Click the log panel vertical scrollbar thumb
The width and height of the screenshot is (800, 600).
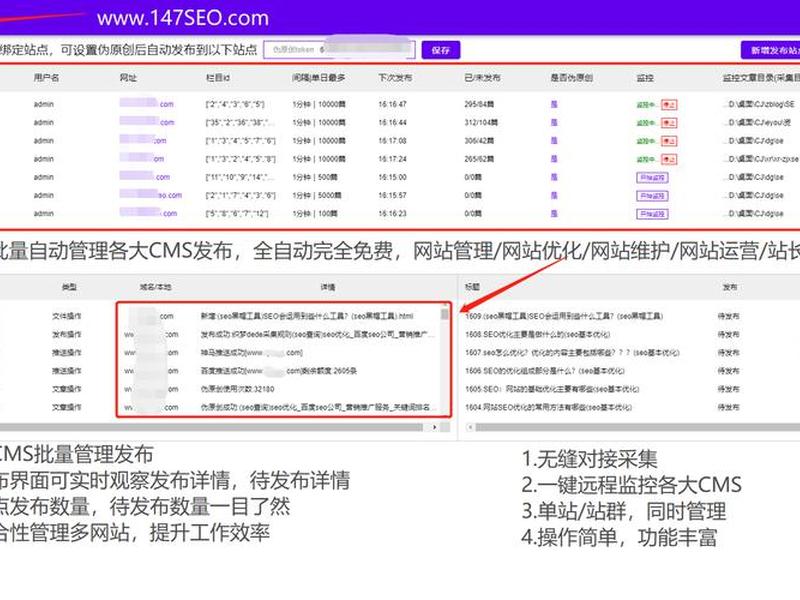(445, 313)
